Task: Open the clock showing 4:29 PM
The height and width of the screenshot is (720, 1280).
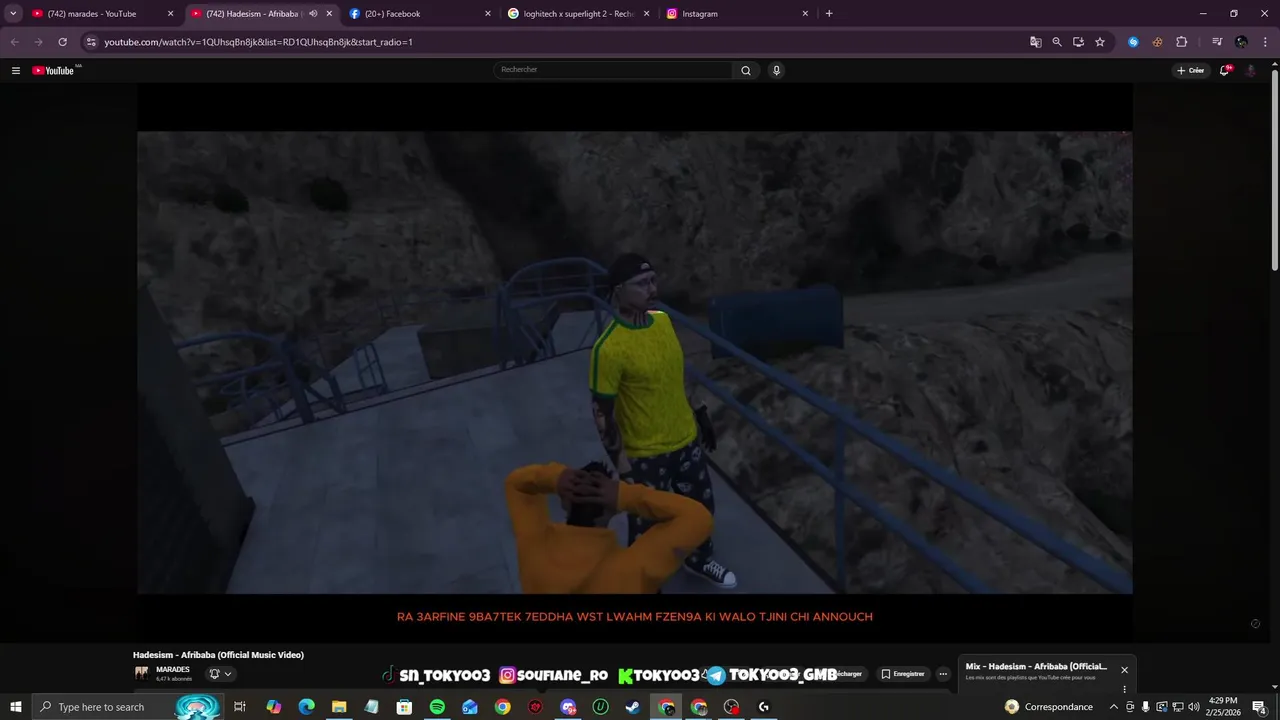Action: (x=1223, y=707)
